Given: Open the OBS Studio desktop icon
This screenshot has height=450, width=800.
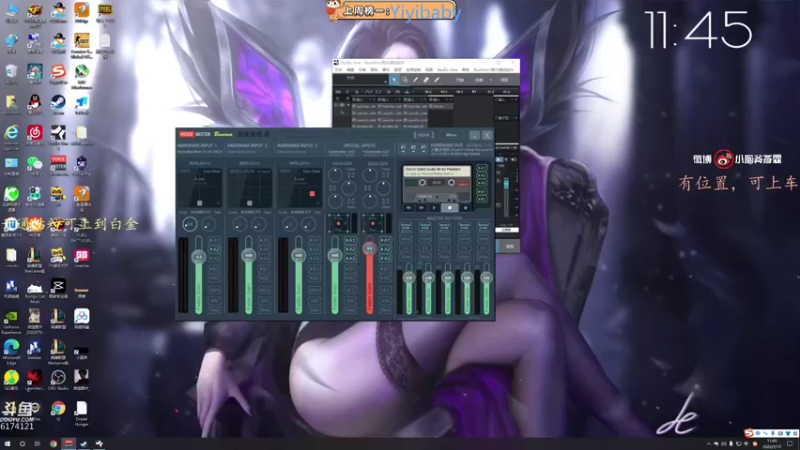Looking at the screenshot, I should [x=58, y=380].
